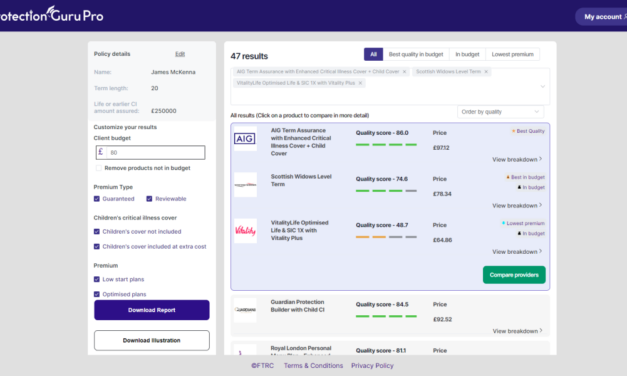Screen dimensions: 627x376
Task: Click the 47 results heading
Action: (249, 56)
